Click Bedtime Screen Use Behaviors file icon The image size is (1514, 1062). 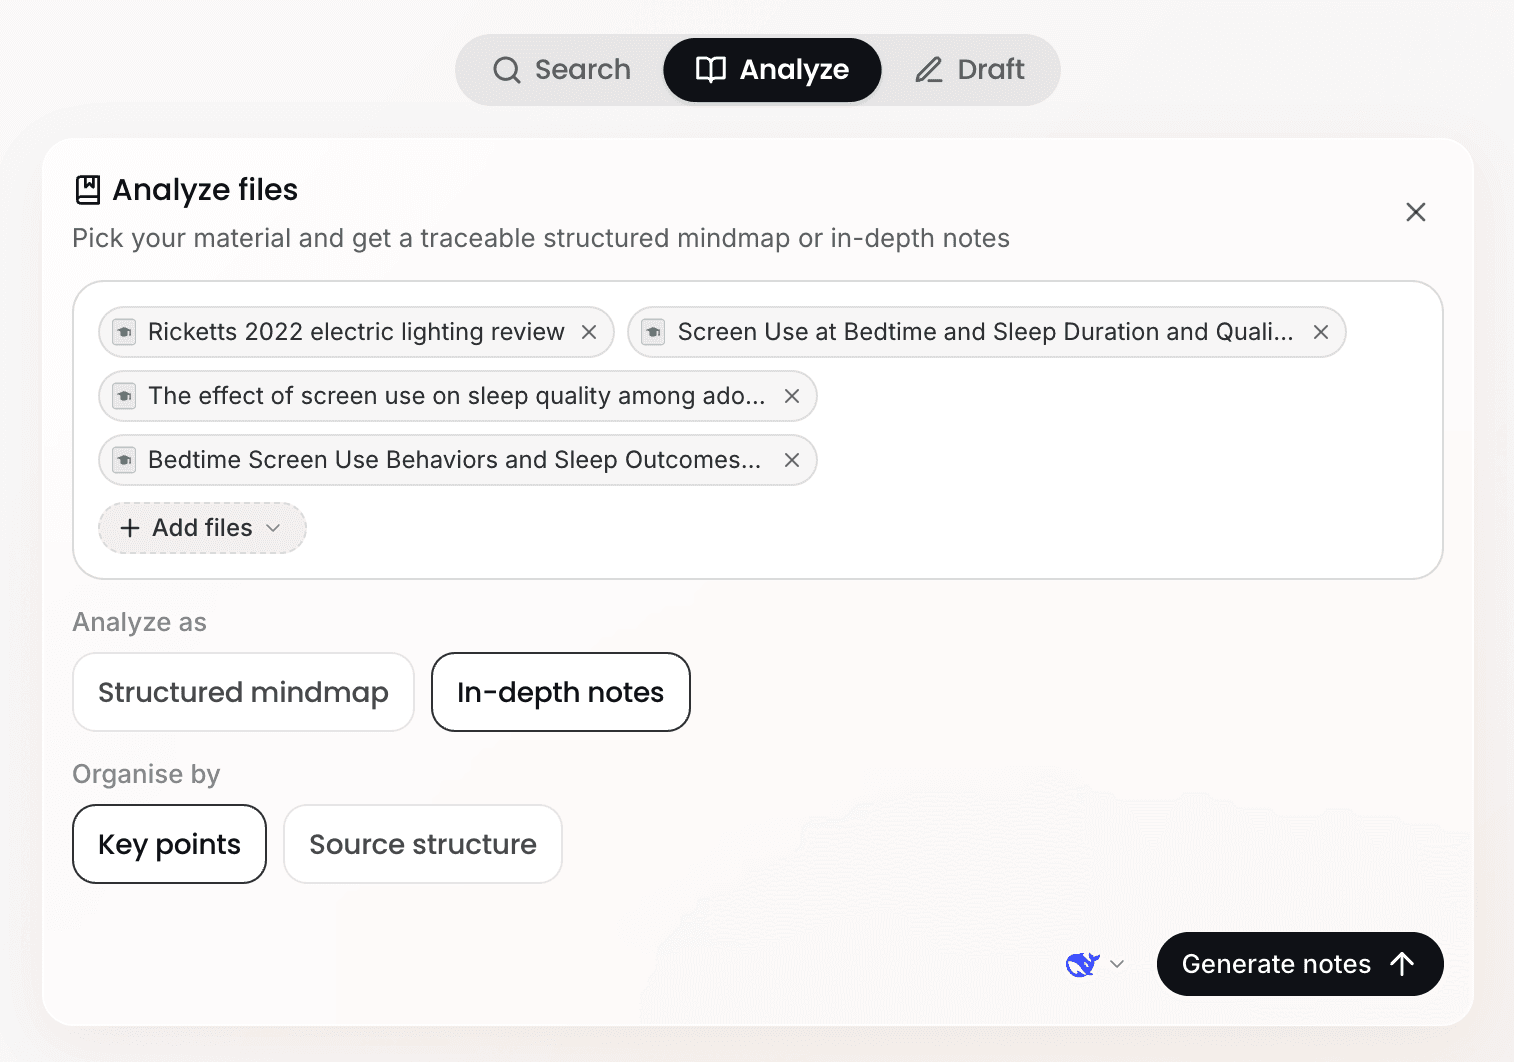[x=124, y=460]
